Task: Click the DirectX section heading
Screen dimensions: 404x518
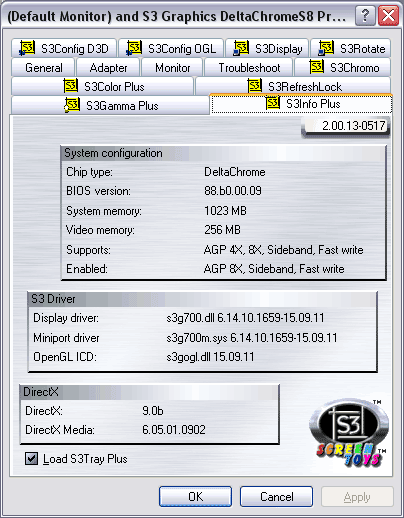Action: [41, 392]
